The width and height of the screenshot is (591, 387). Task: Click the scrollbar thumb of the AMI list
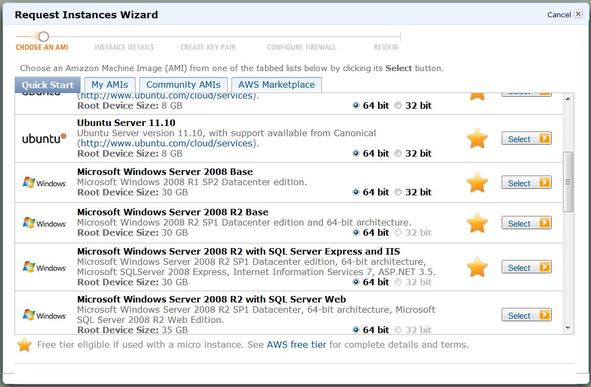tap(568, 182)
